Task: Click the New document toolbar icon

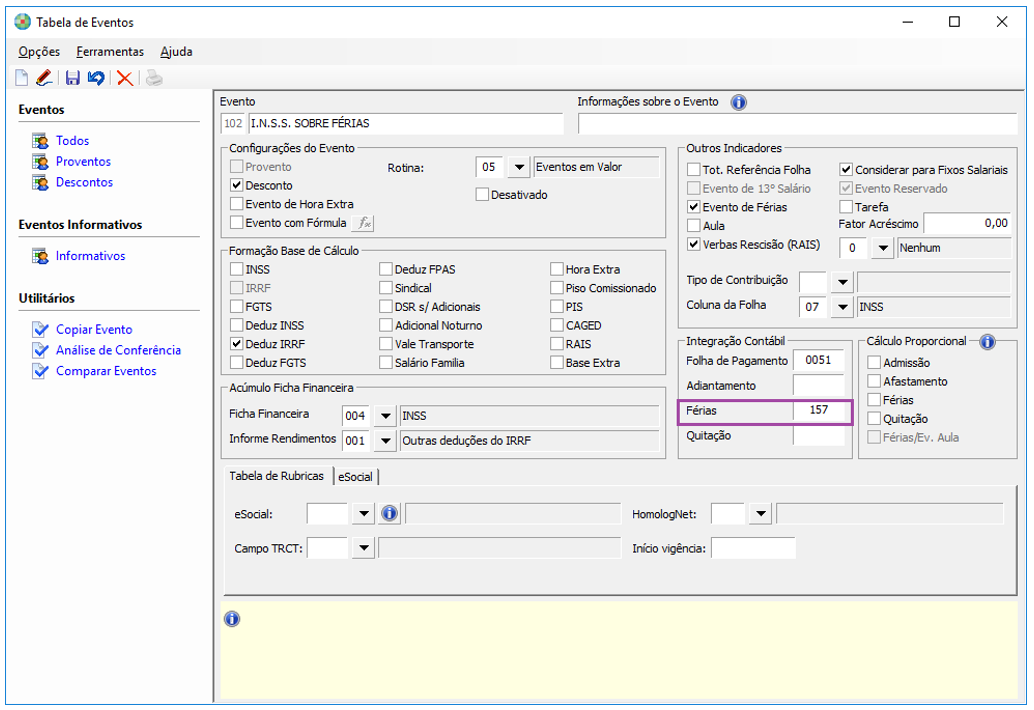Action: (22, 78)
